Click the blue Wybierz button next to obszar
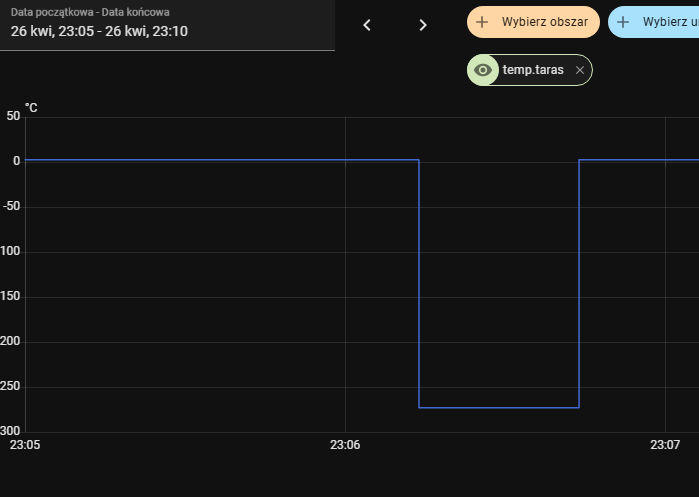Image resolution: width=699 pixels, height=497 pixels. point(654,22)
